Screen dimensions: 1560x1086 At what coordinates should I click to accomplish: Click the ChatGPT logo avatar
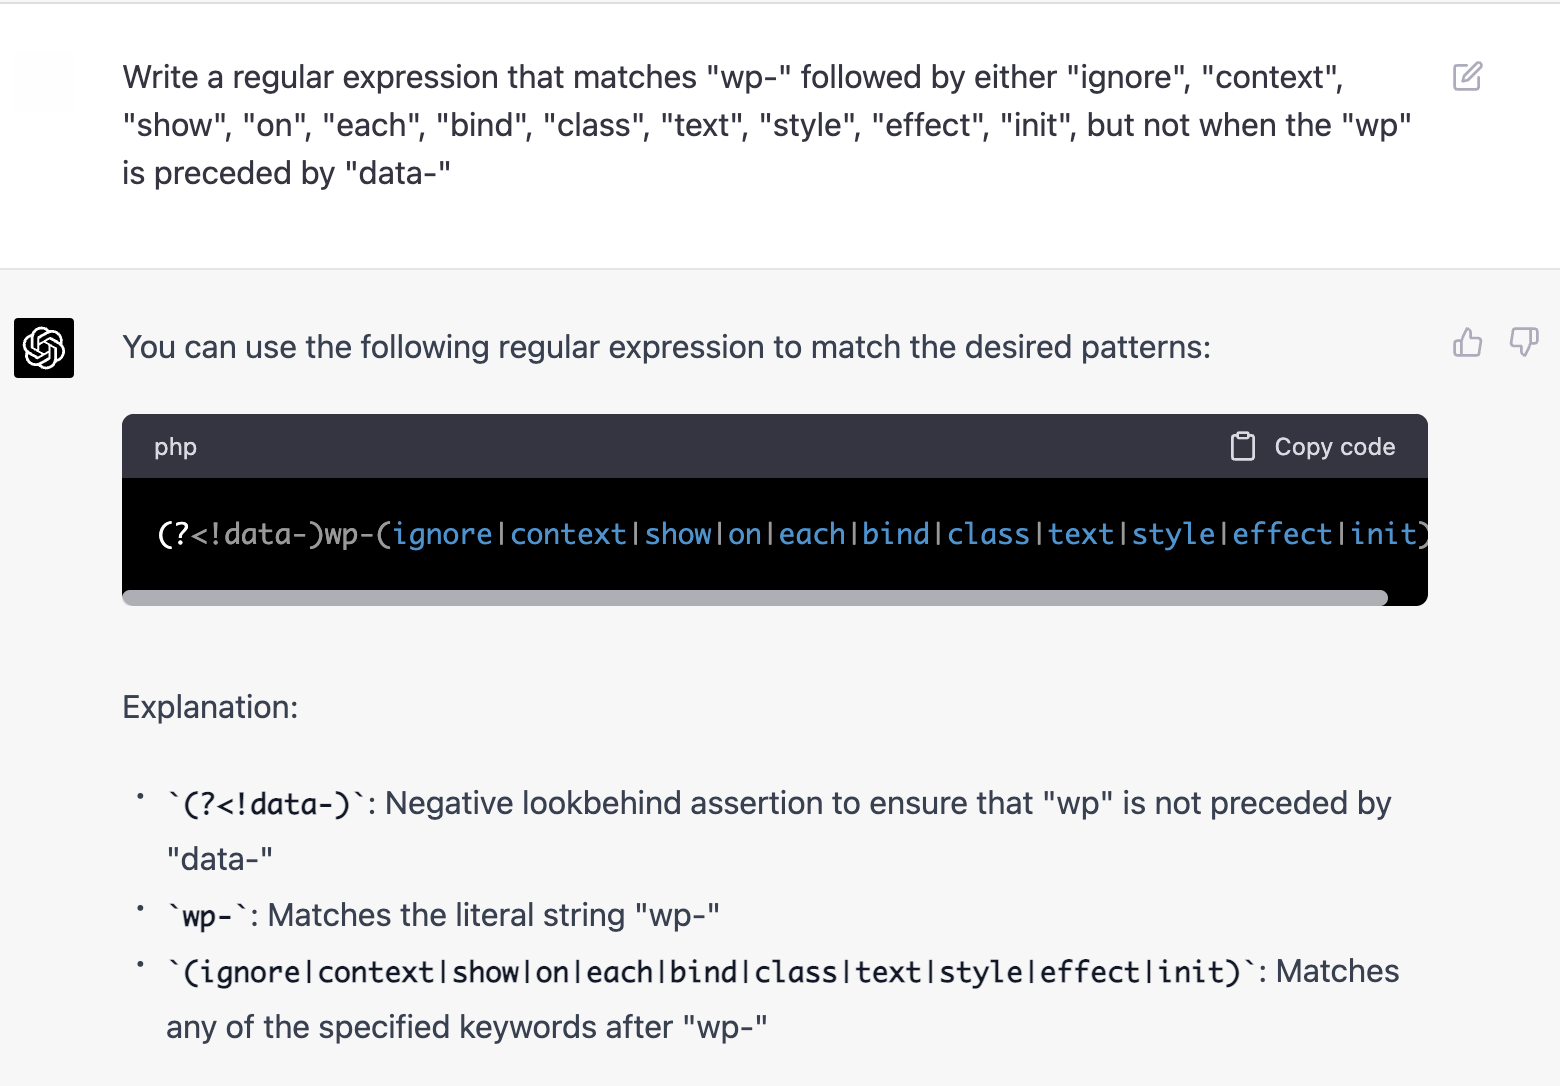43,348
